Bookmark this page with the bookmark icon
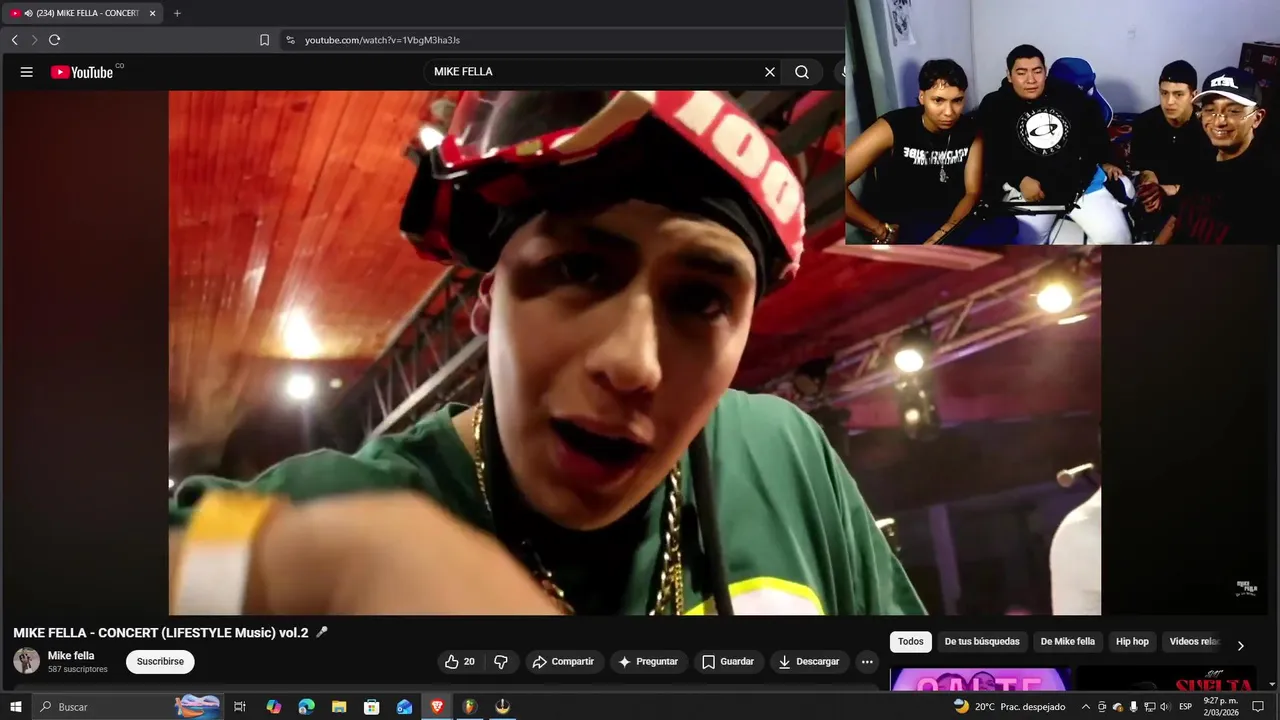This screenshot has width=1280, height=720. [264, 40]
